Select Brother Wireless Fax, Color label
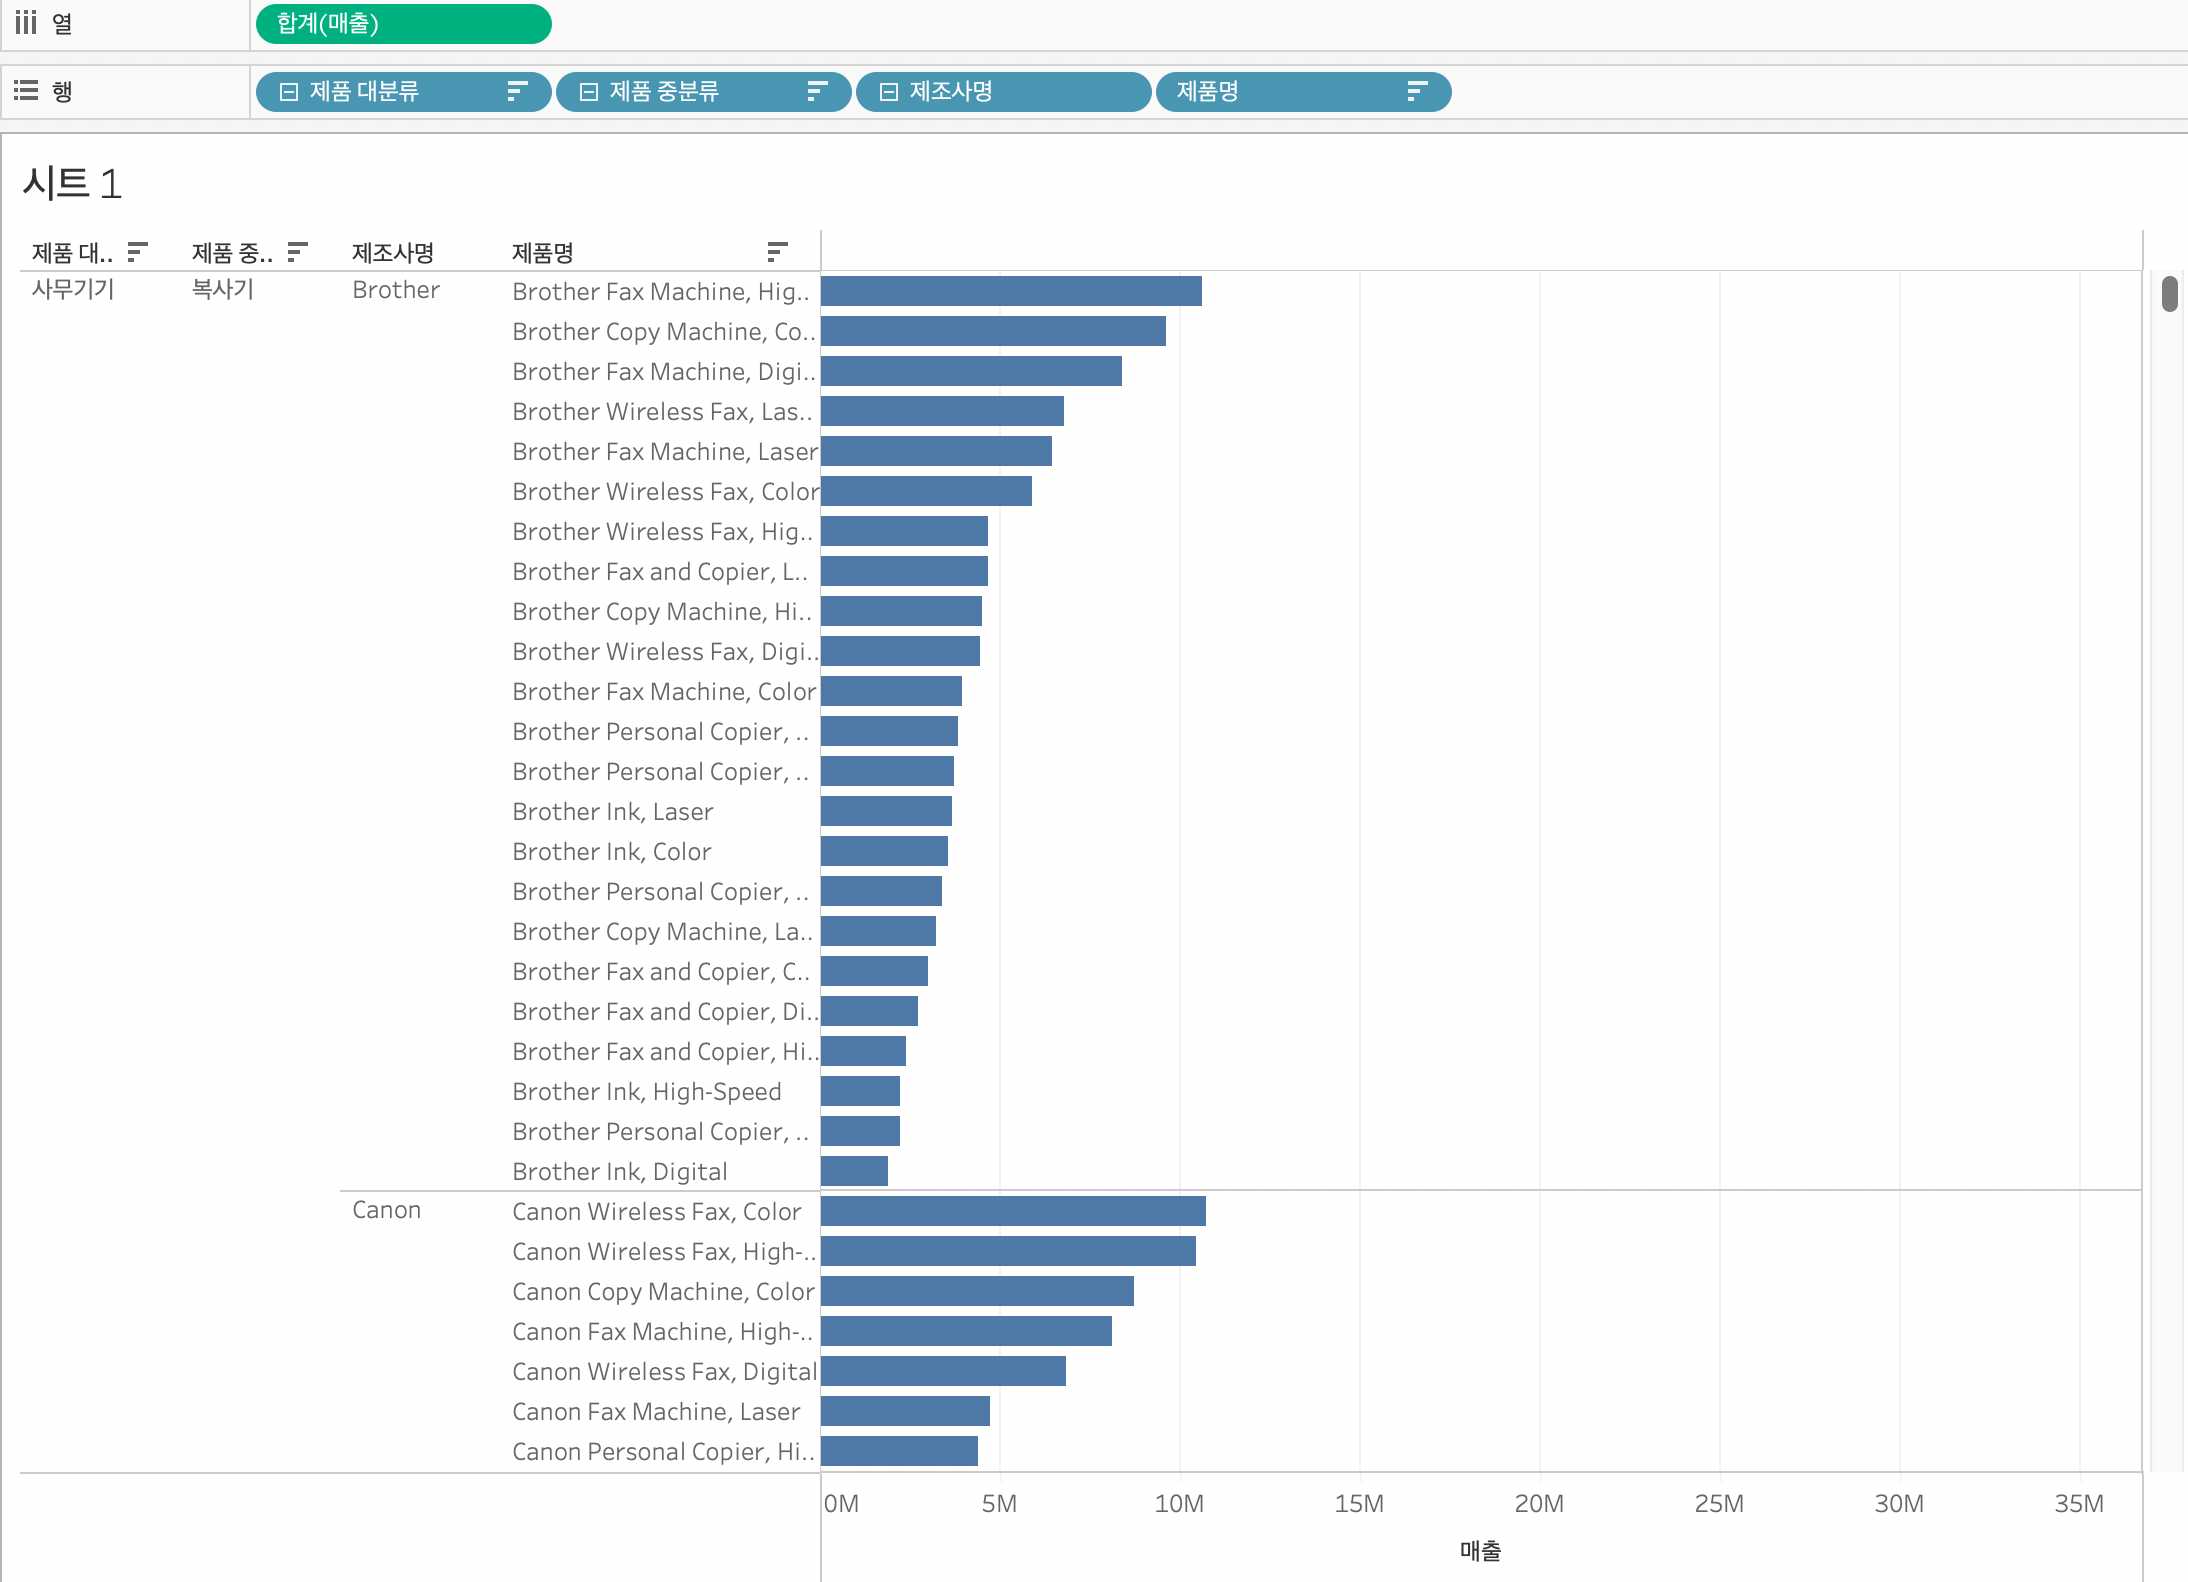Screen dimensions: 2188x1582 point(665,491)
